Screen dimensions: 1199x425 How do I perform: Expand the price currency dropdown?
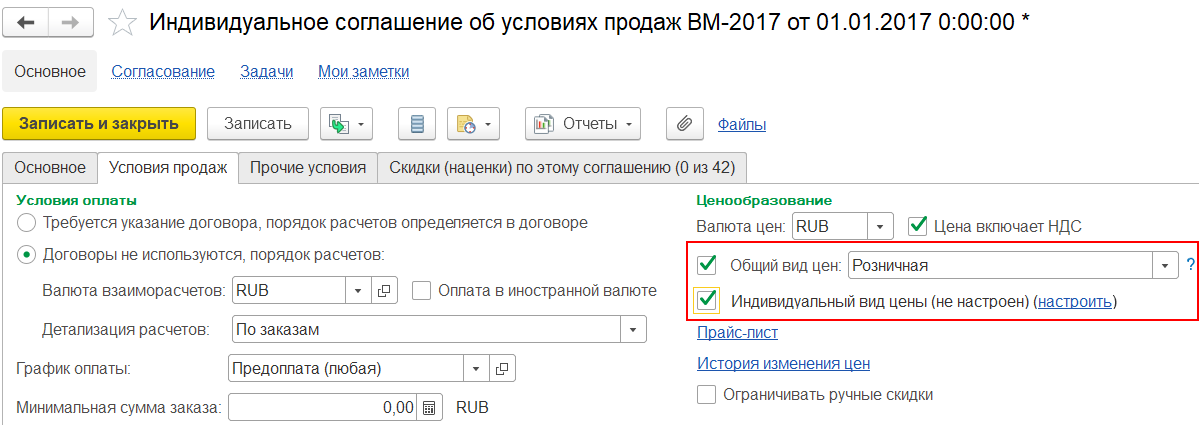pos(879,226)
